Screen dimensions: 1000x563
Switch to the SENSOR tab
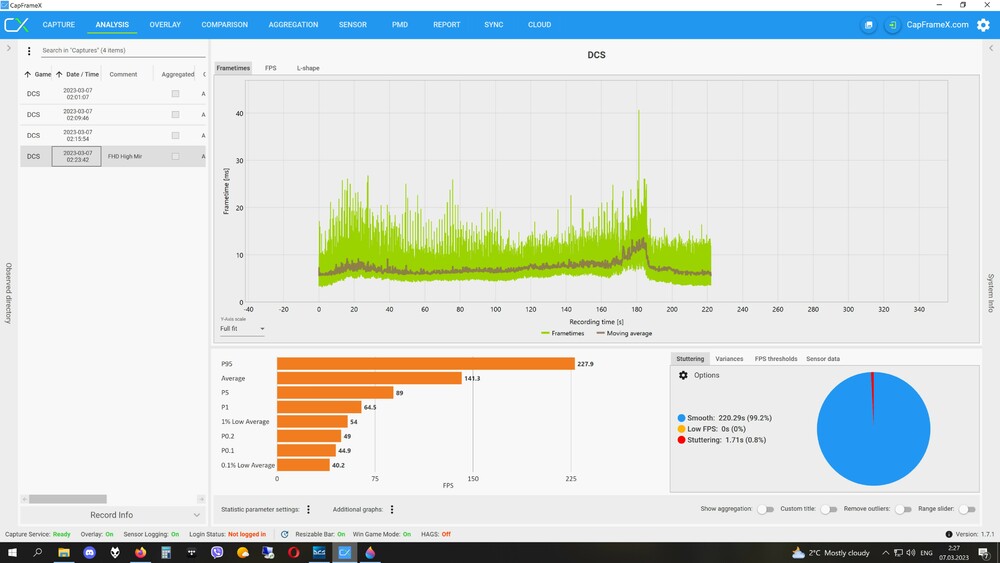353,25
